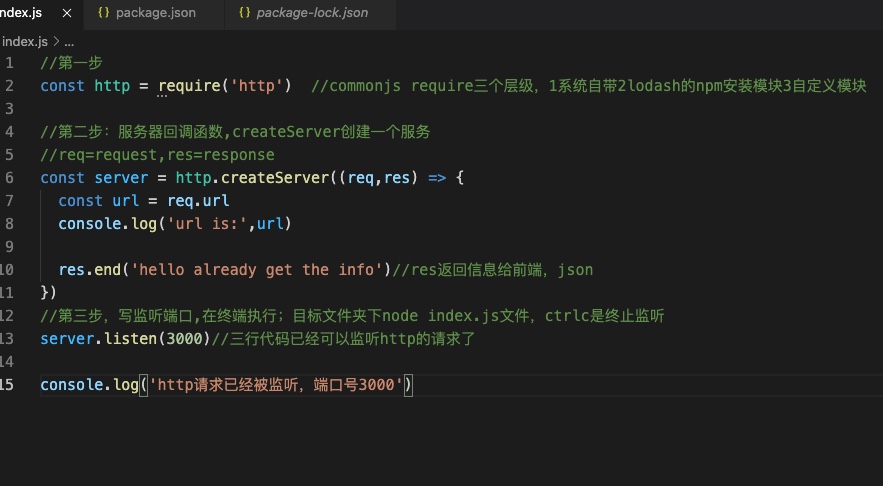Click the JSON braces icon on package.json tab
The height and width of the screenshot is (486, 883).
pos(104,13)
